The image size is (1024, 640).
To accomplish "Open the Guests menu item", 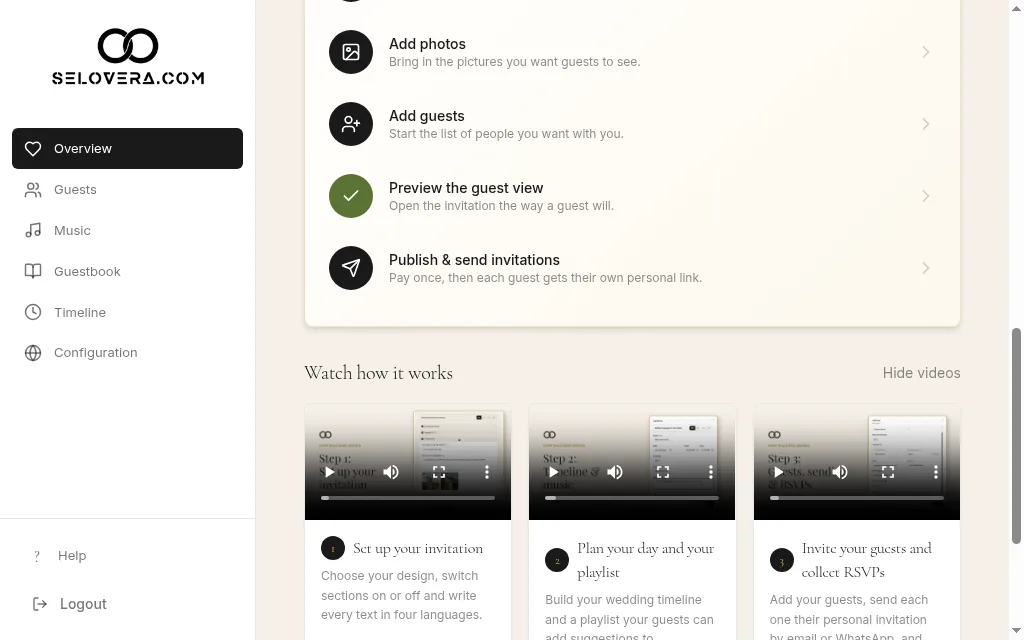I will point(127,189).
